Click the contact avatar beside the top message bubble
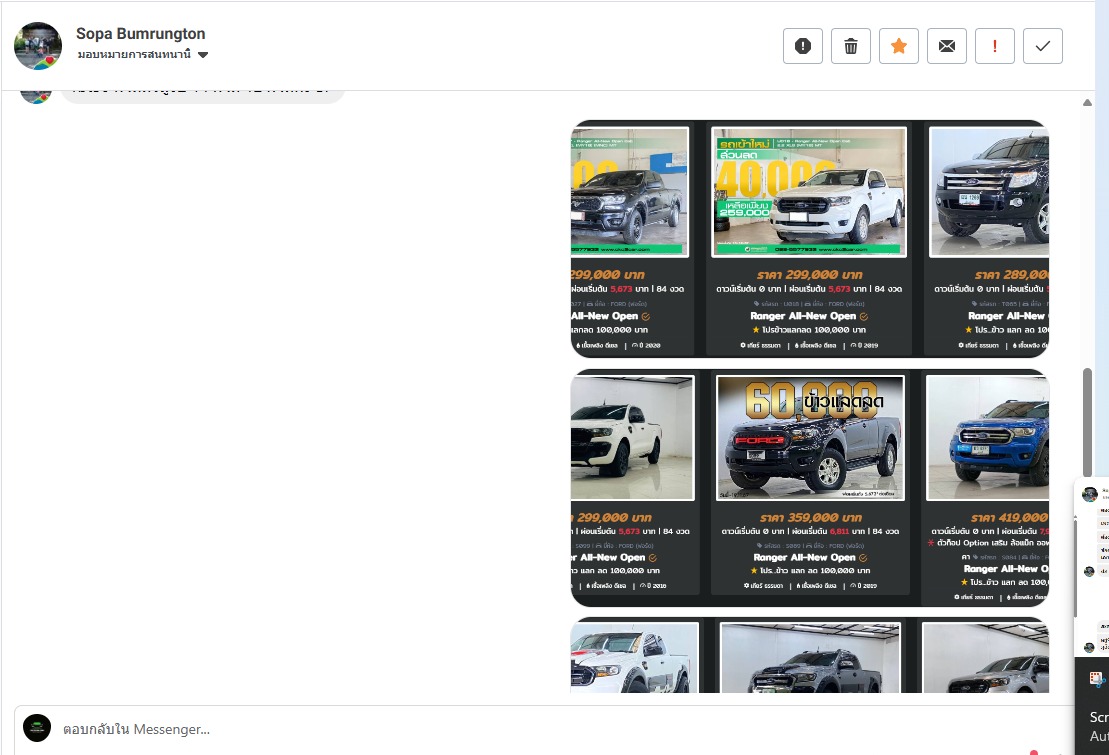This screenshot has width=1109, height=755. (x=35, y=97)
